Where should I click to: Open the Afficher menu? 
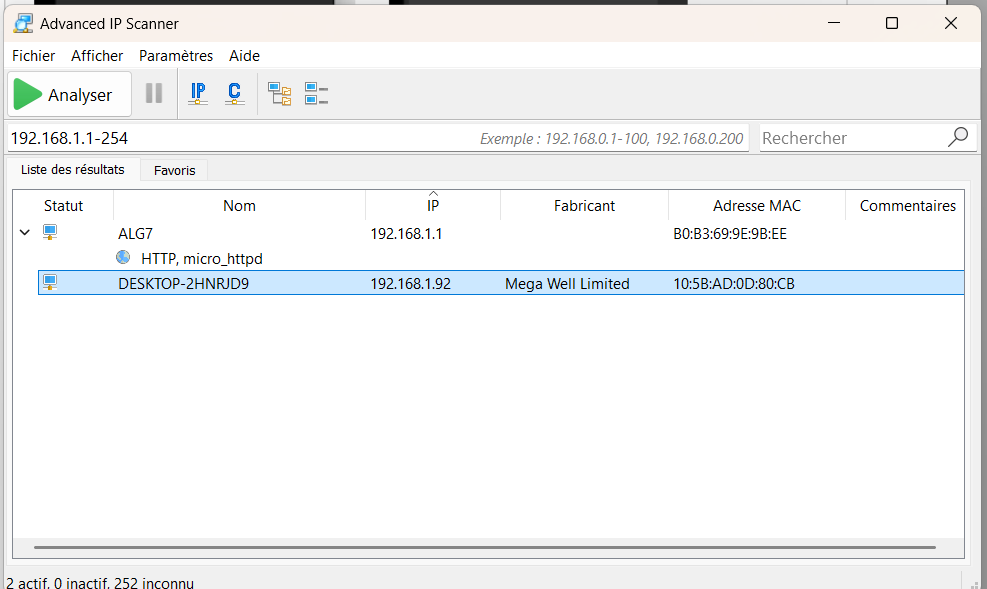coord(97,56)
